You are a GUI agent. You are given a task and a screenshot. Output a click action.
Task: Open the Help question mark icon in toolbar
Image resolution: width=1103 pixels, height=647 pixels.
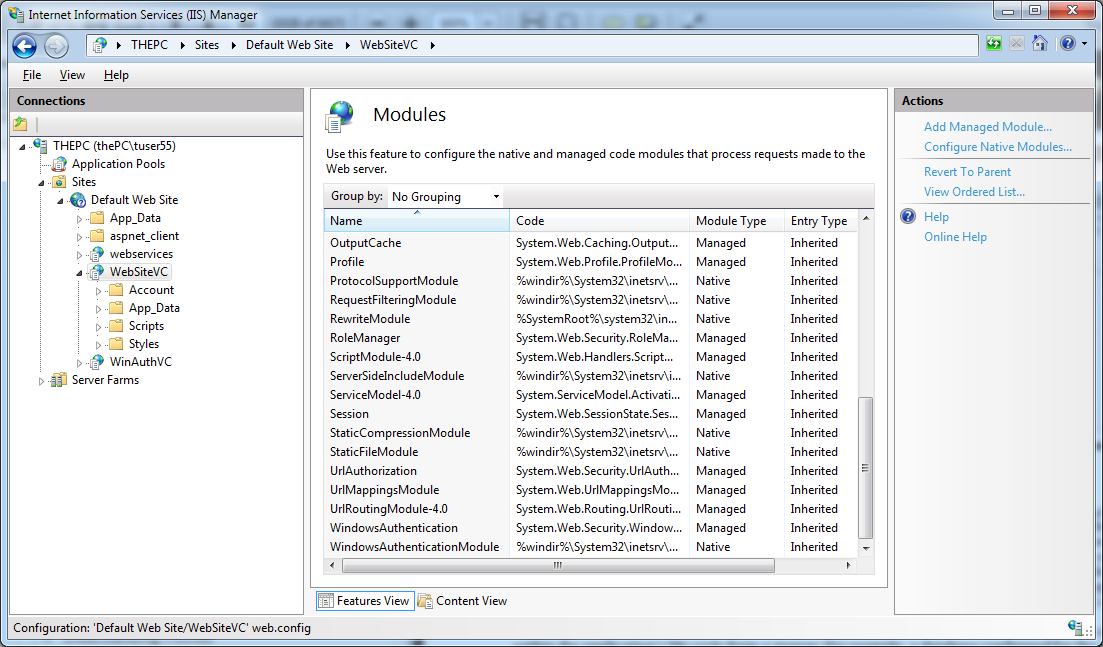point(1068,44)
